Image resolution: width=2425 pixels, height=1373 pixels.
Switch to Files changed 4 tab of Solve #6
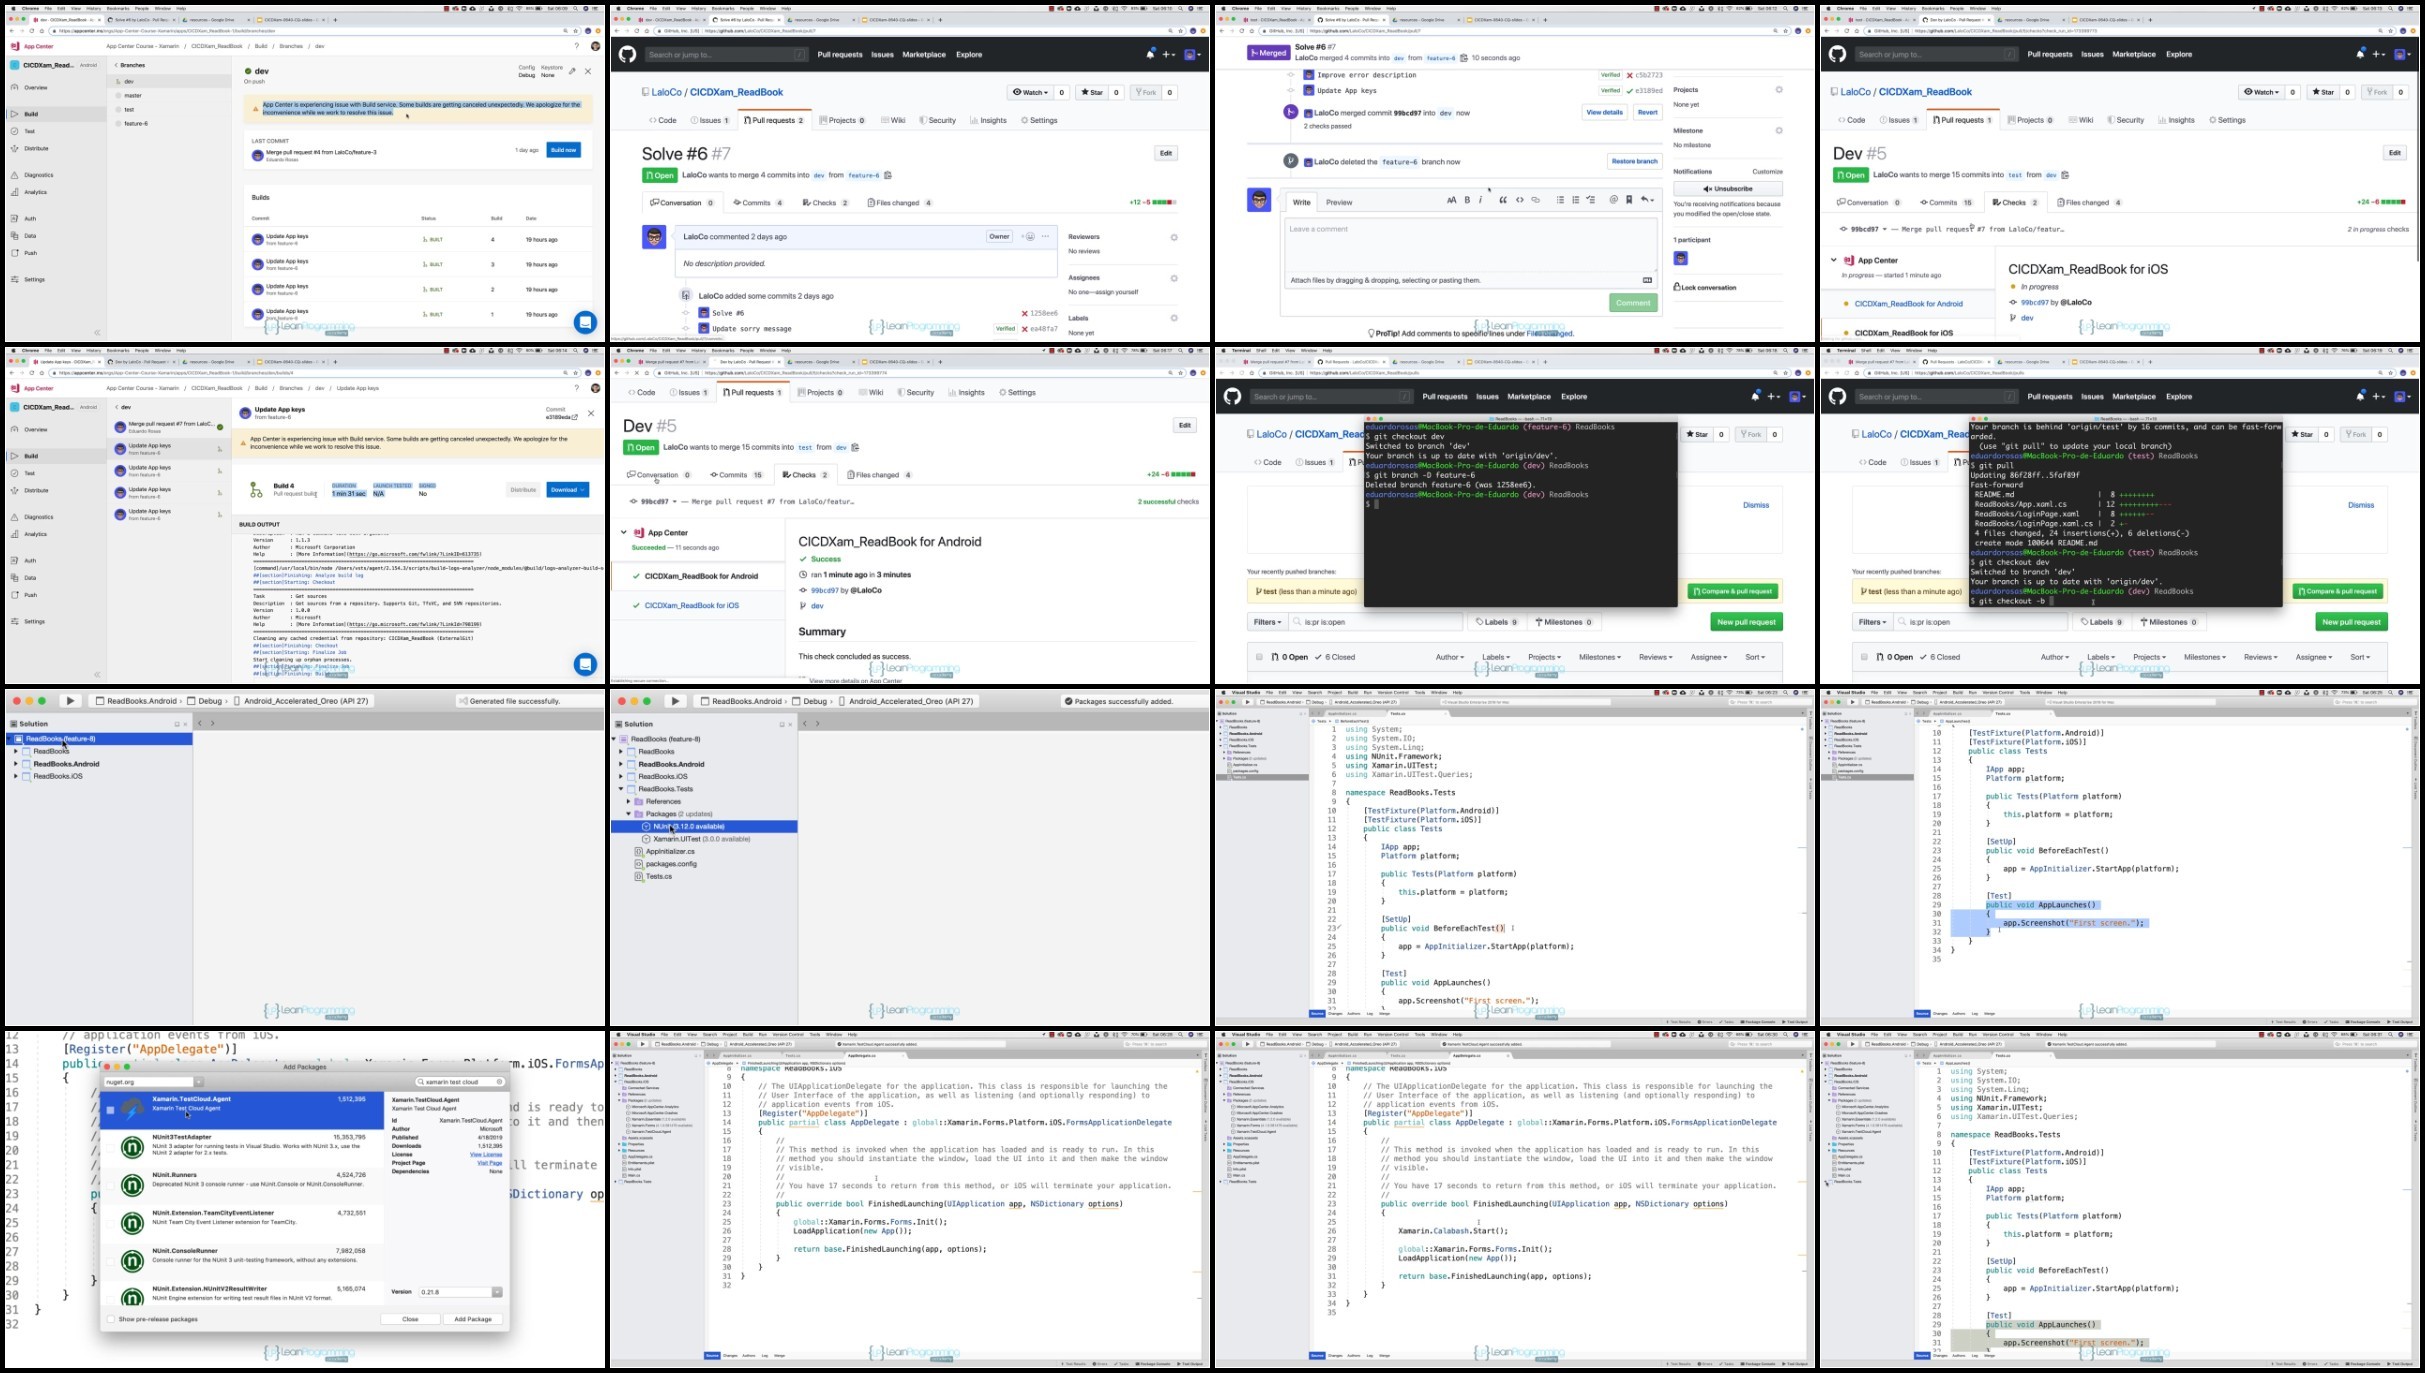pyautogui.click(x=900, y=203)
